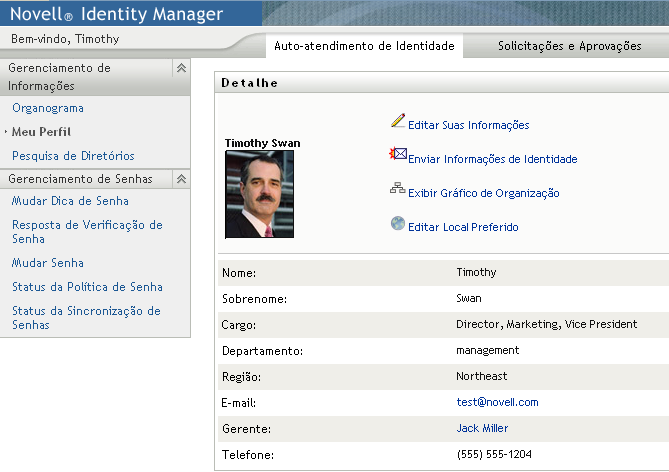Click Timothy Swan's profile photo
The image size is (669, 472).
click(x=260, y=194)
